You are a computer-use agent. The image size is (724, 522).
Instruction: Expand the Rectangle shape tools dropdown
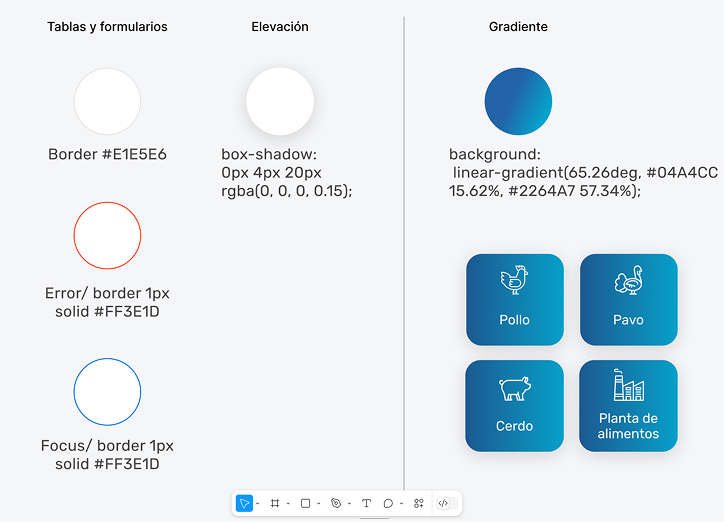(x=319, y=504)
